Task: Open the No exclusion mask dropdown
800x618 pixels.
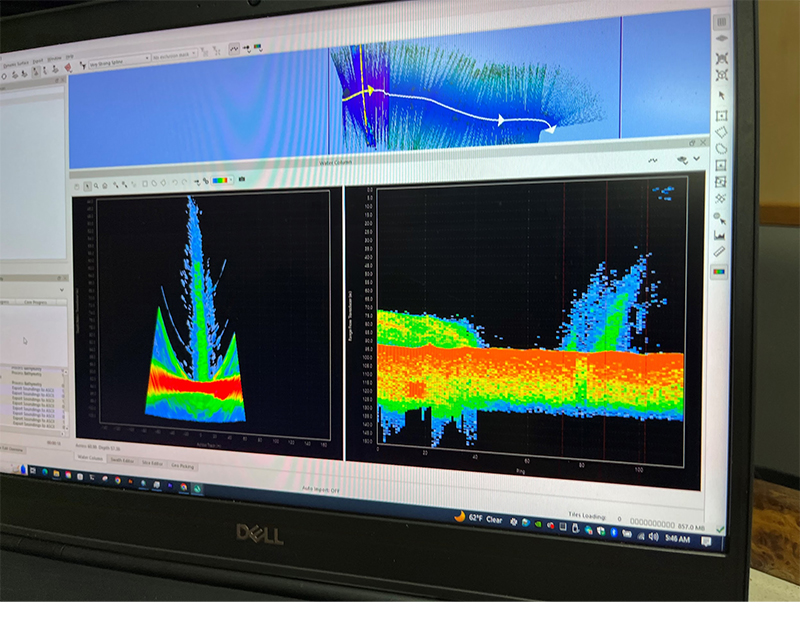Action: click(174, 55)
